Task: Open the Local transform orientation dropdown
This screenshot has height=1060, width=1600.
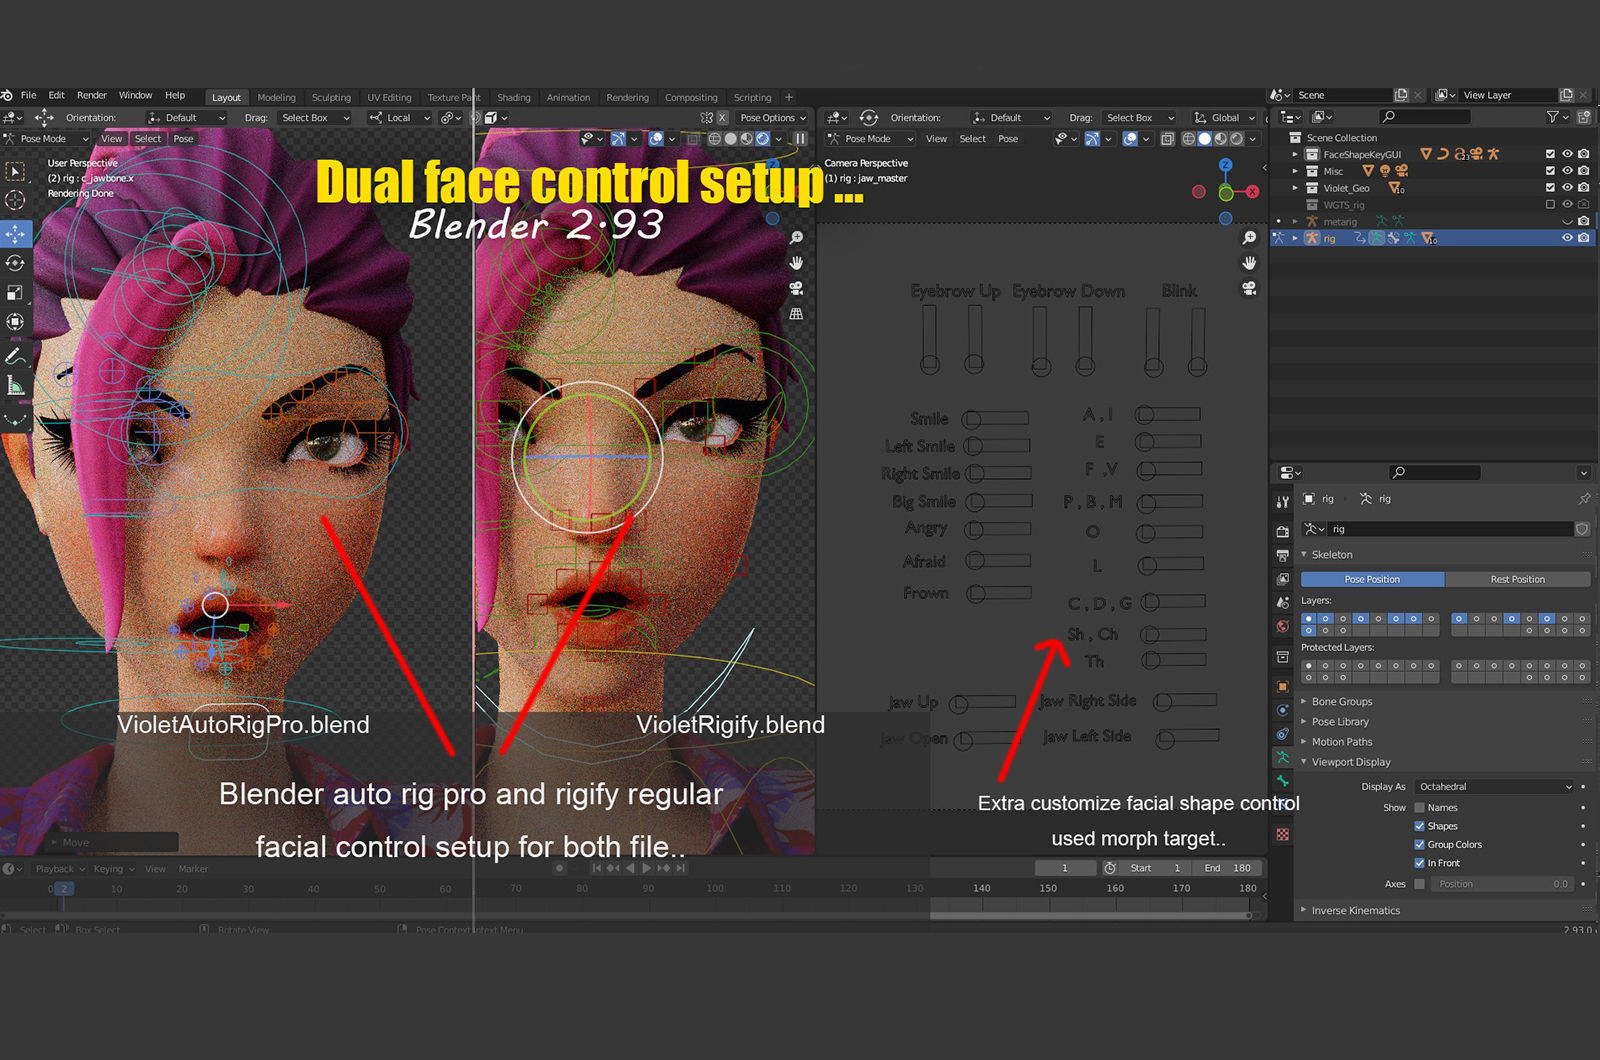Action: tap(399, 118)
